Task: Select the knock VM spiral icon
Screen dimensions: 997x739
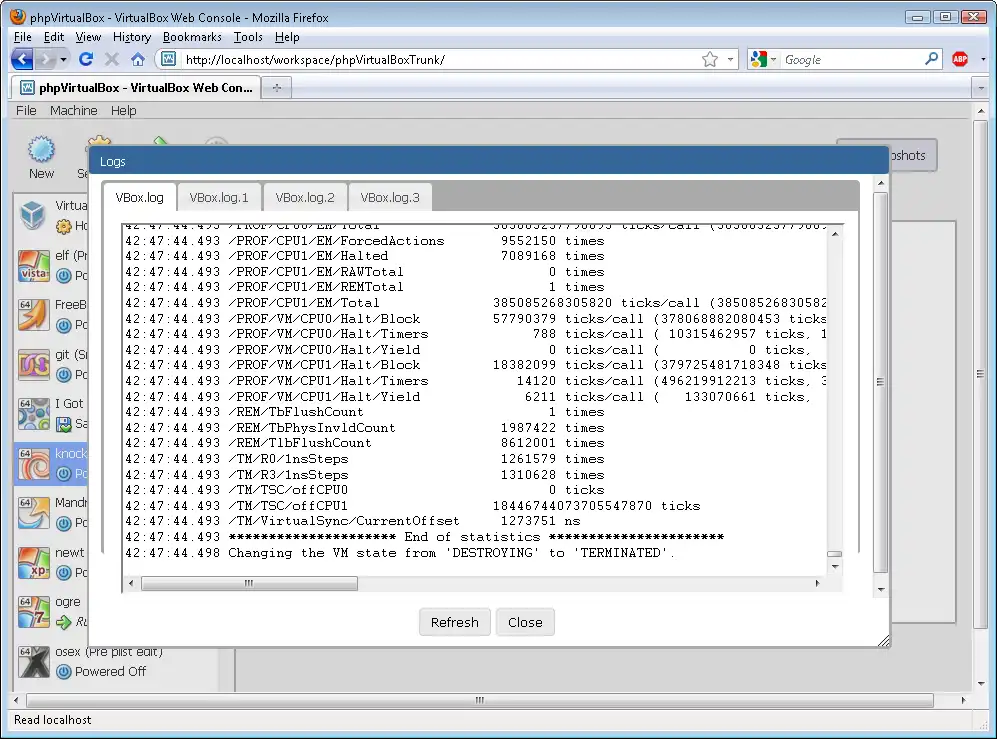Action: (34, 464)
